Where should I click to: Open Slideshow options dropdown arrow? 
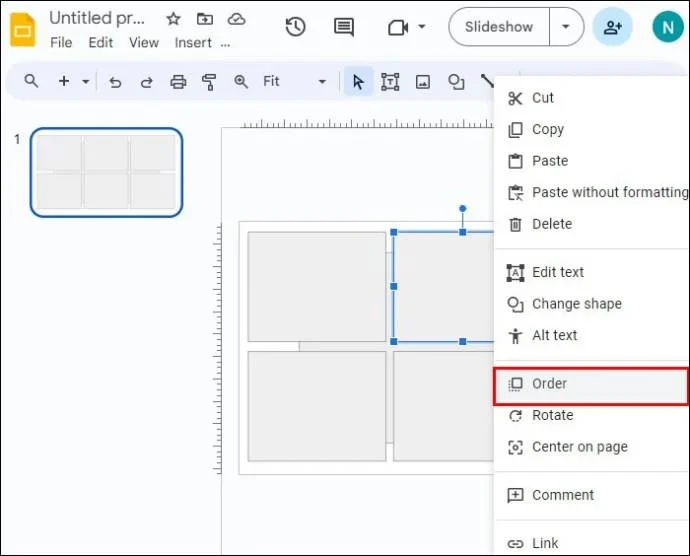click(566, 27)
